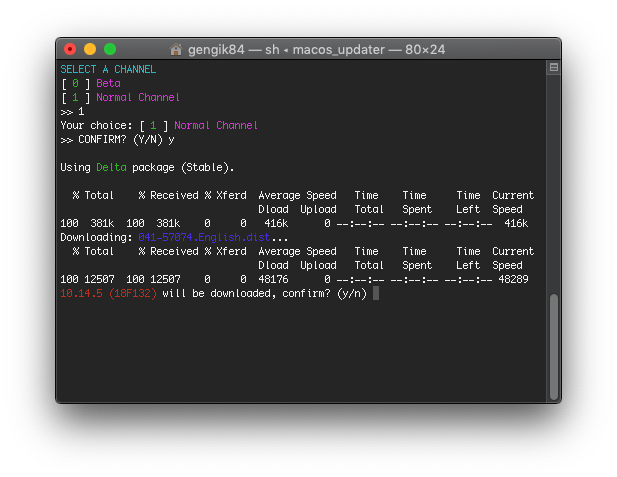Click the 'Downloading:' label
617x477 pixels.
[96, 238]
